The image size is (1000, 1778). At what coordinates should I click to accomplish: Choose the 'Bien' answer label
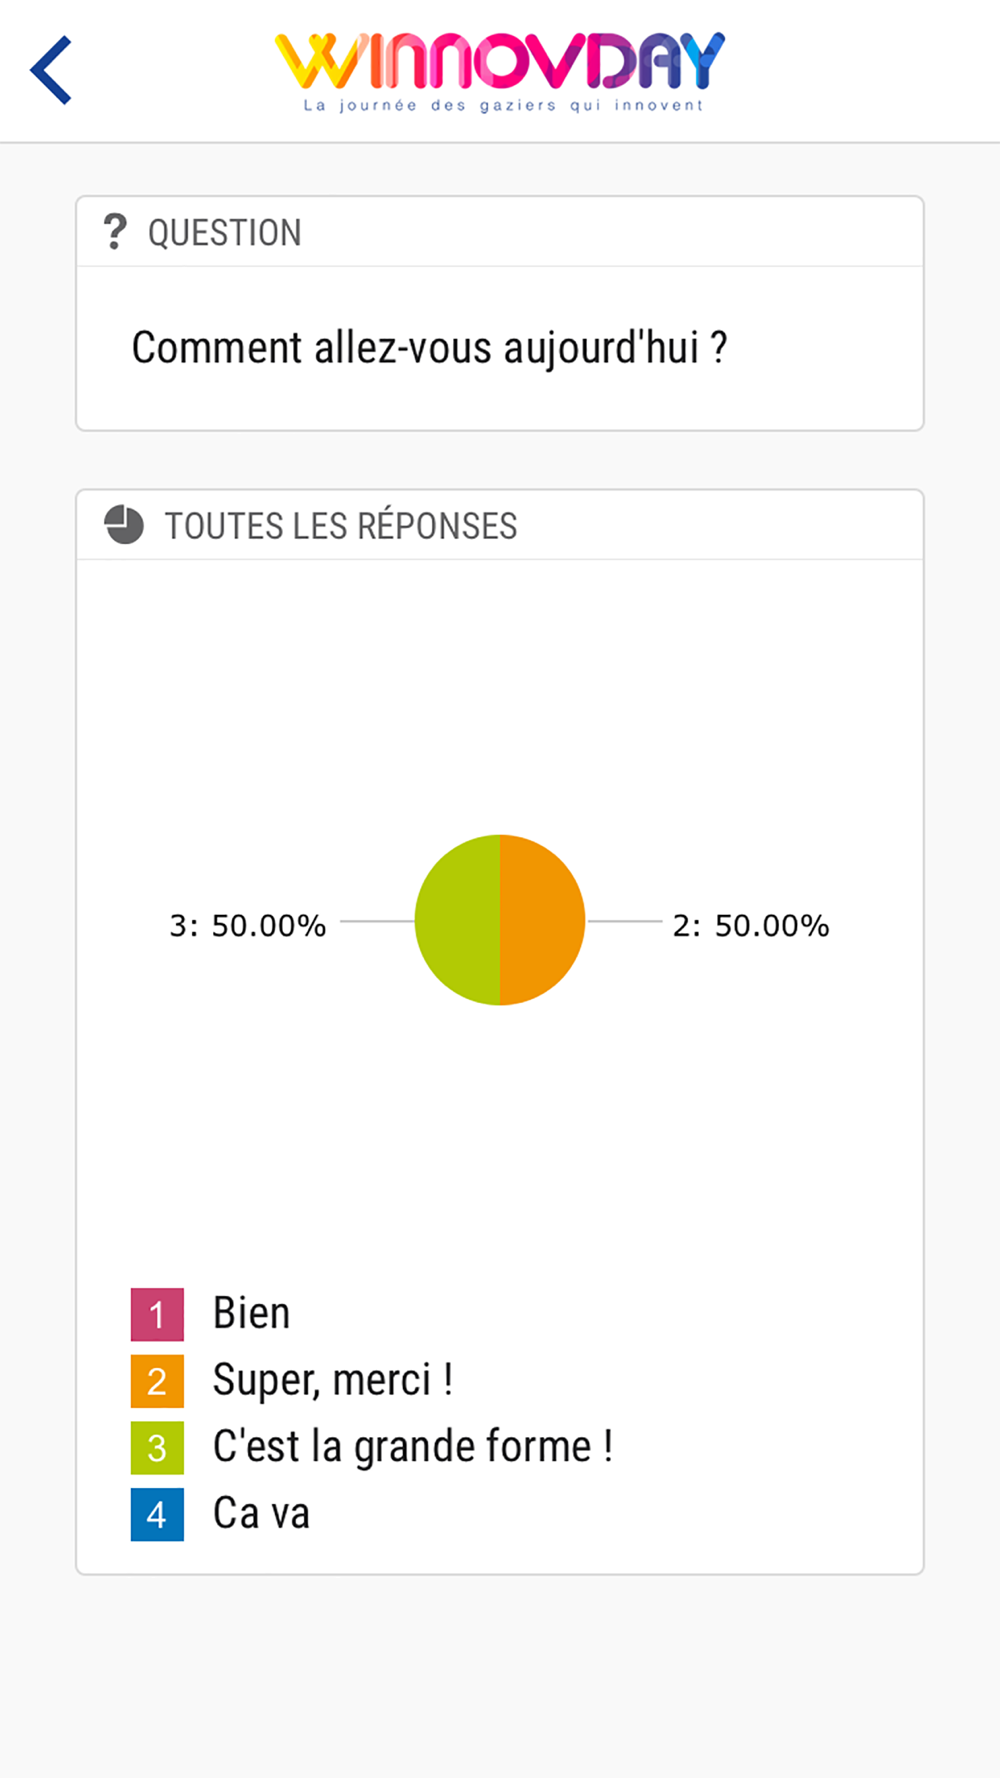(x=252, y=1313)
